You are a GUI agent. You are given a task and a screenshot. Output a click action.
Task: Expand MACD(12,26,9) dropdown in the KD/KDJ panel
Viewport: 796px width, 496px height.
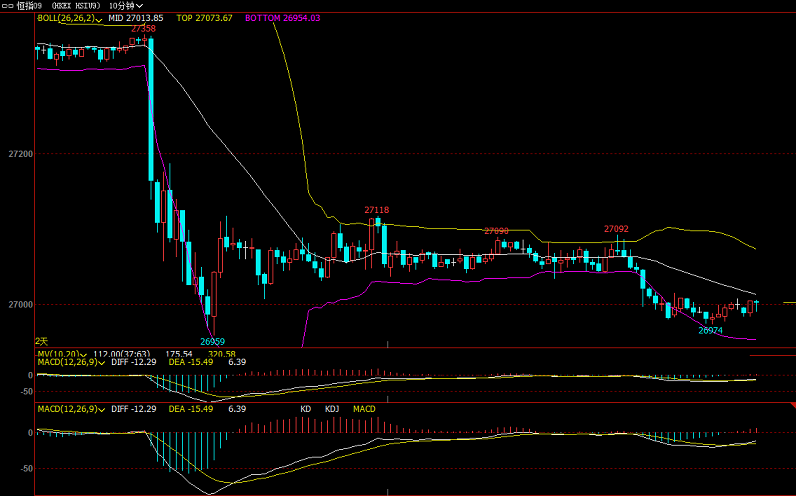pyautogui.click(x=101, y=409)
